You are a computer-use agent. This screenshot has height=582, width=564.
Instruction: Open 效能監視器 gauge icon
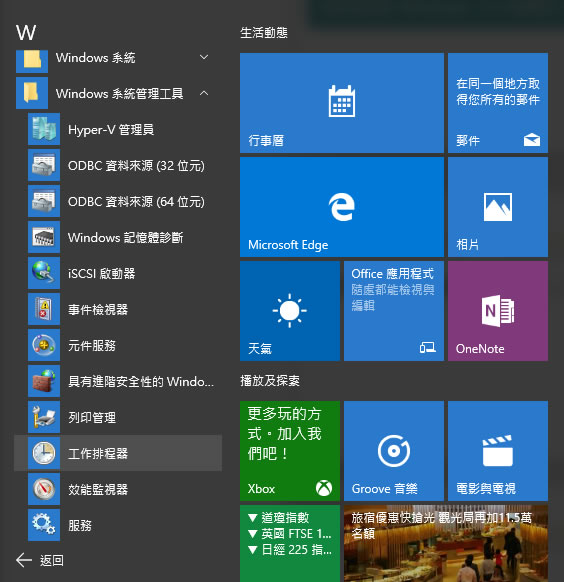tap(44, 489)
